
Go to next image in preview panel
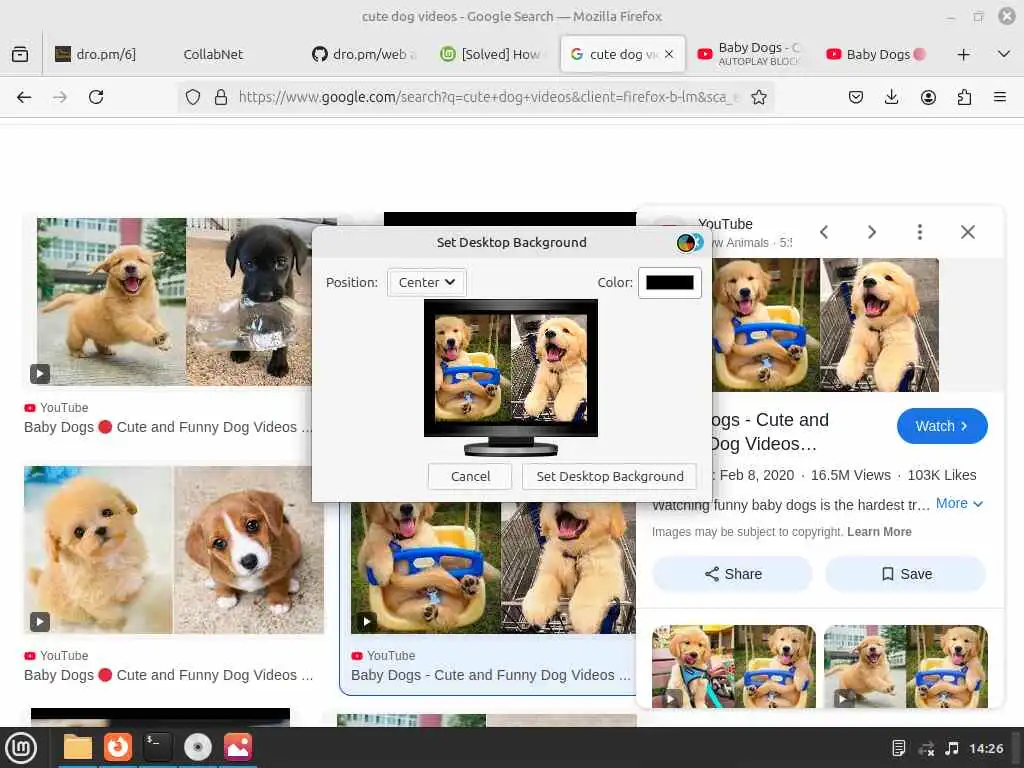(x=872, y=232)
